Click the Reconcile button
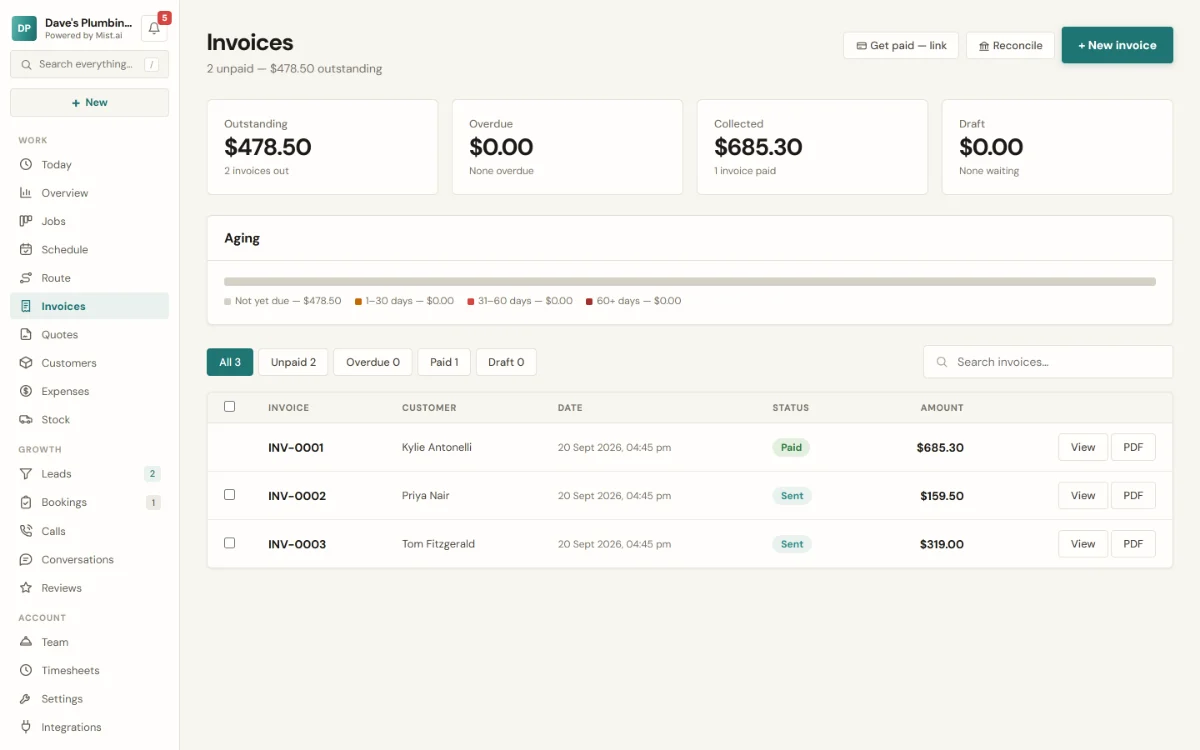Viewport: 1200px width, 750px height. point(1010,46)
